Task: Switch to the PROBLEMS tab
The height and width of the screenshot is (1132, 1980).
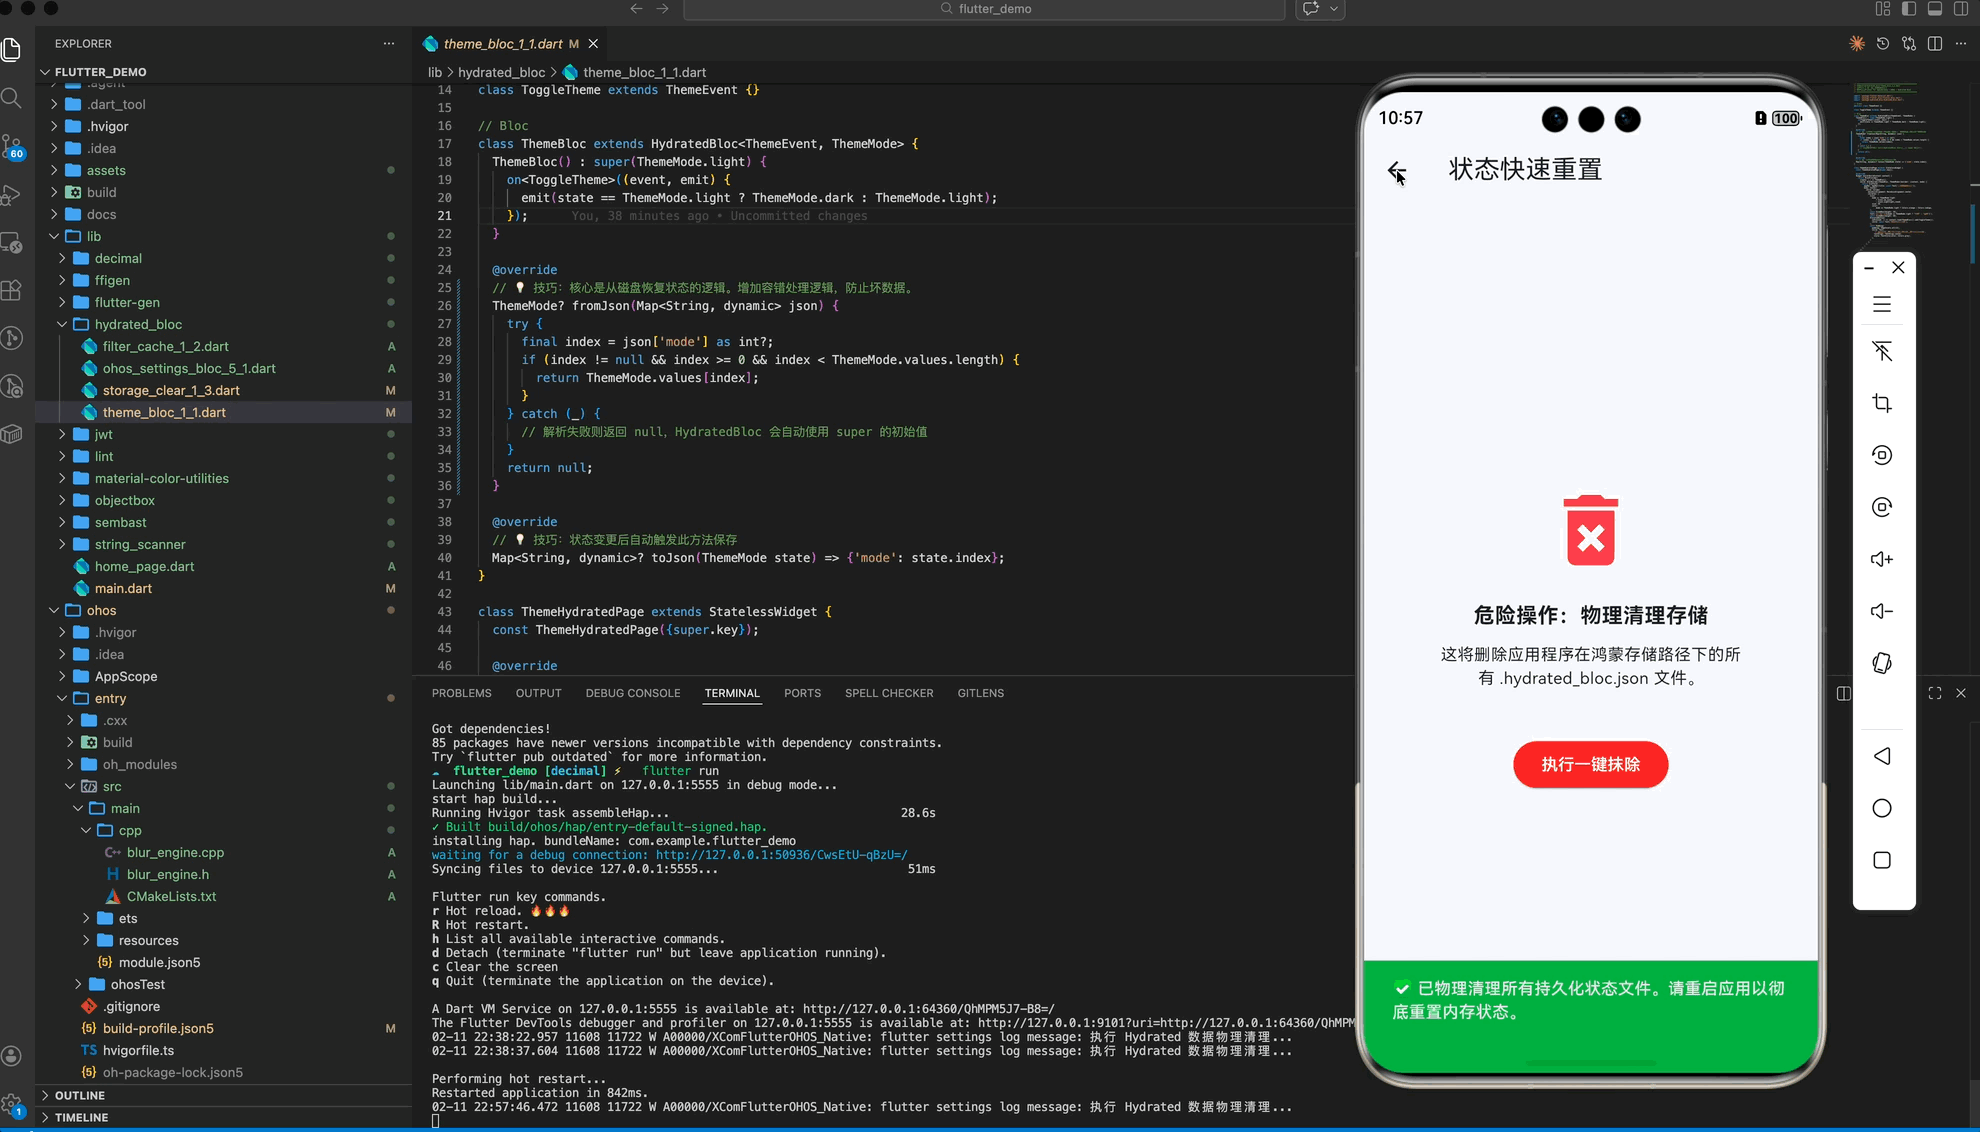Action: [x=461, y=693]
